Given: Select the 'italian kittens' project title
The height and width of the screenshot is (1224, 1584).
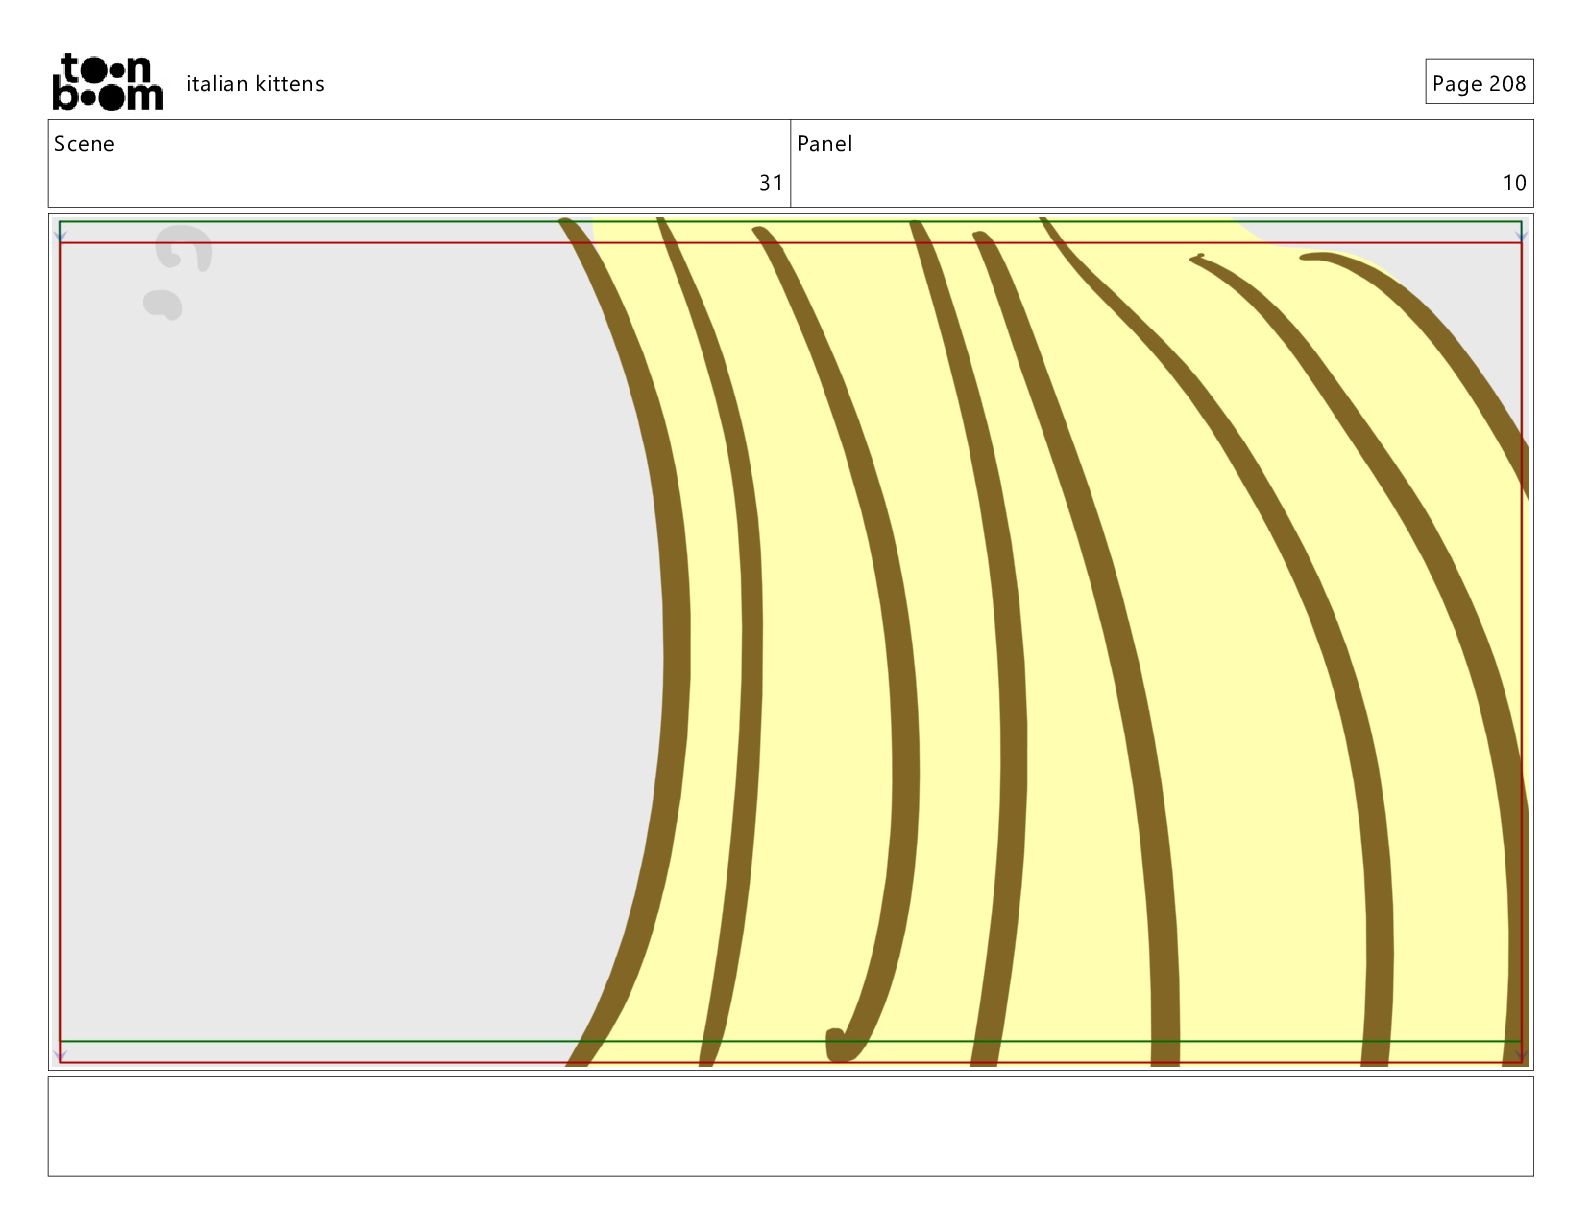Looking at the screenshot, I should pos(255,84).
